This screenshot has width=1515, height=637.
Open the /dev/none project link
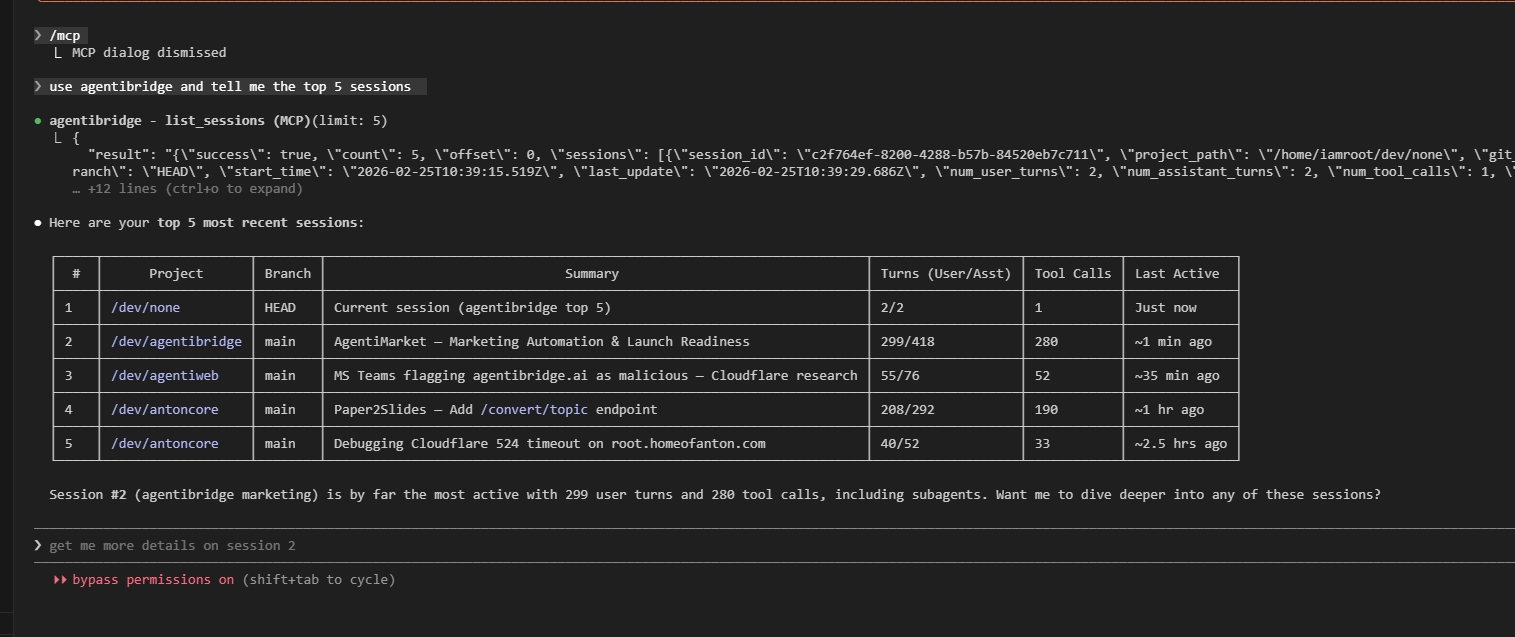[145, 307]
